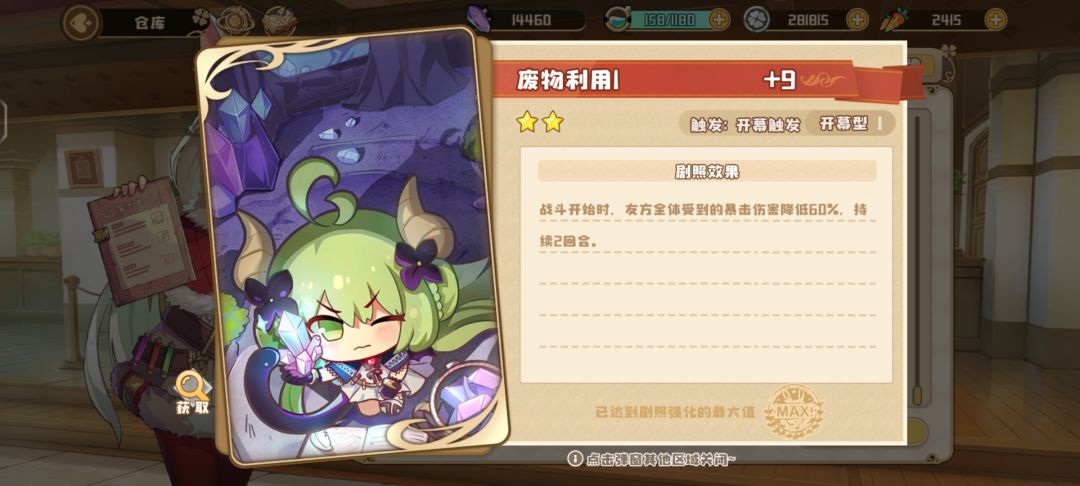Image resolution: width=1080 pixels, height=486 pixels.
Task: Tap the magnifier 获取 icon on the card
Action: click(x=191, y=393)
